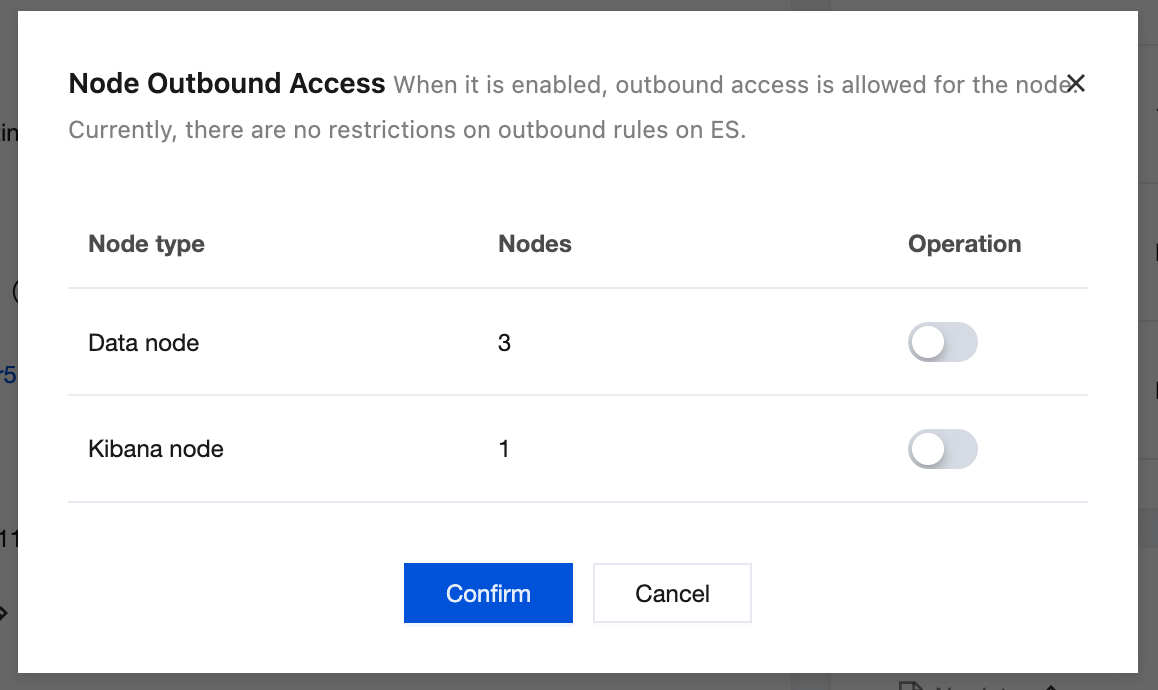Click the arrow icon at the left edge
Viewport: 1158px width, 690px height.
(4, 612)
